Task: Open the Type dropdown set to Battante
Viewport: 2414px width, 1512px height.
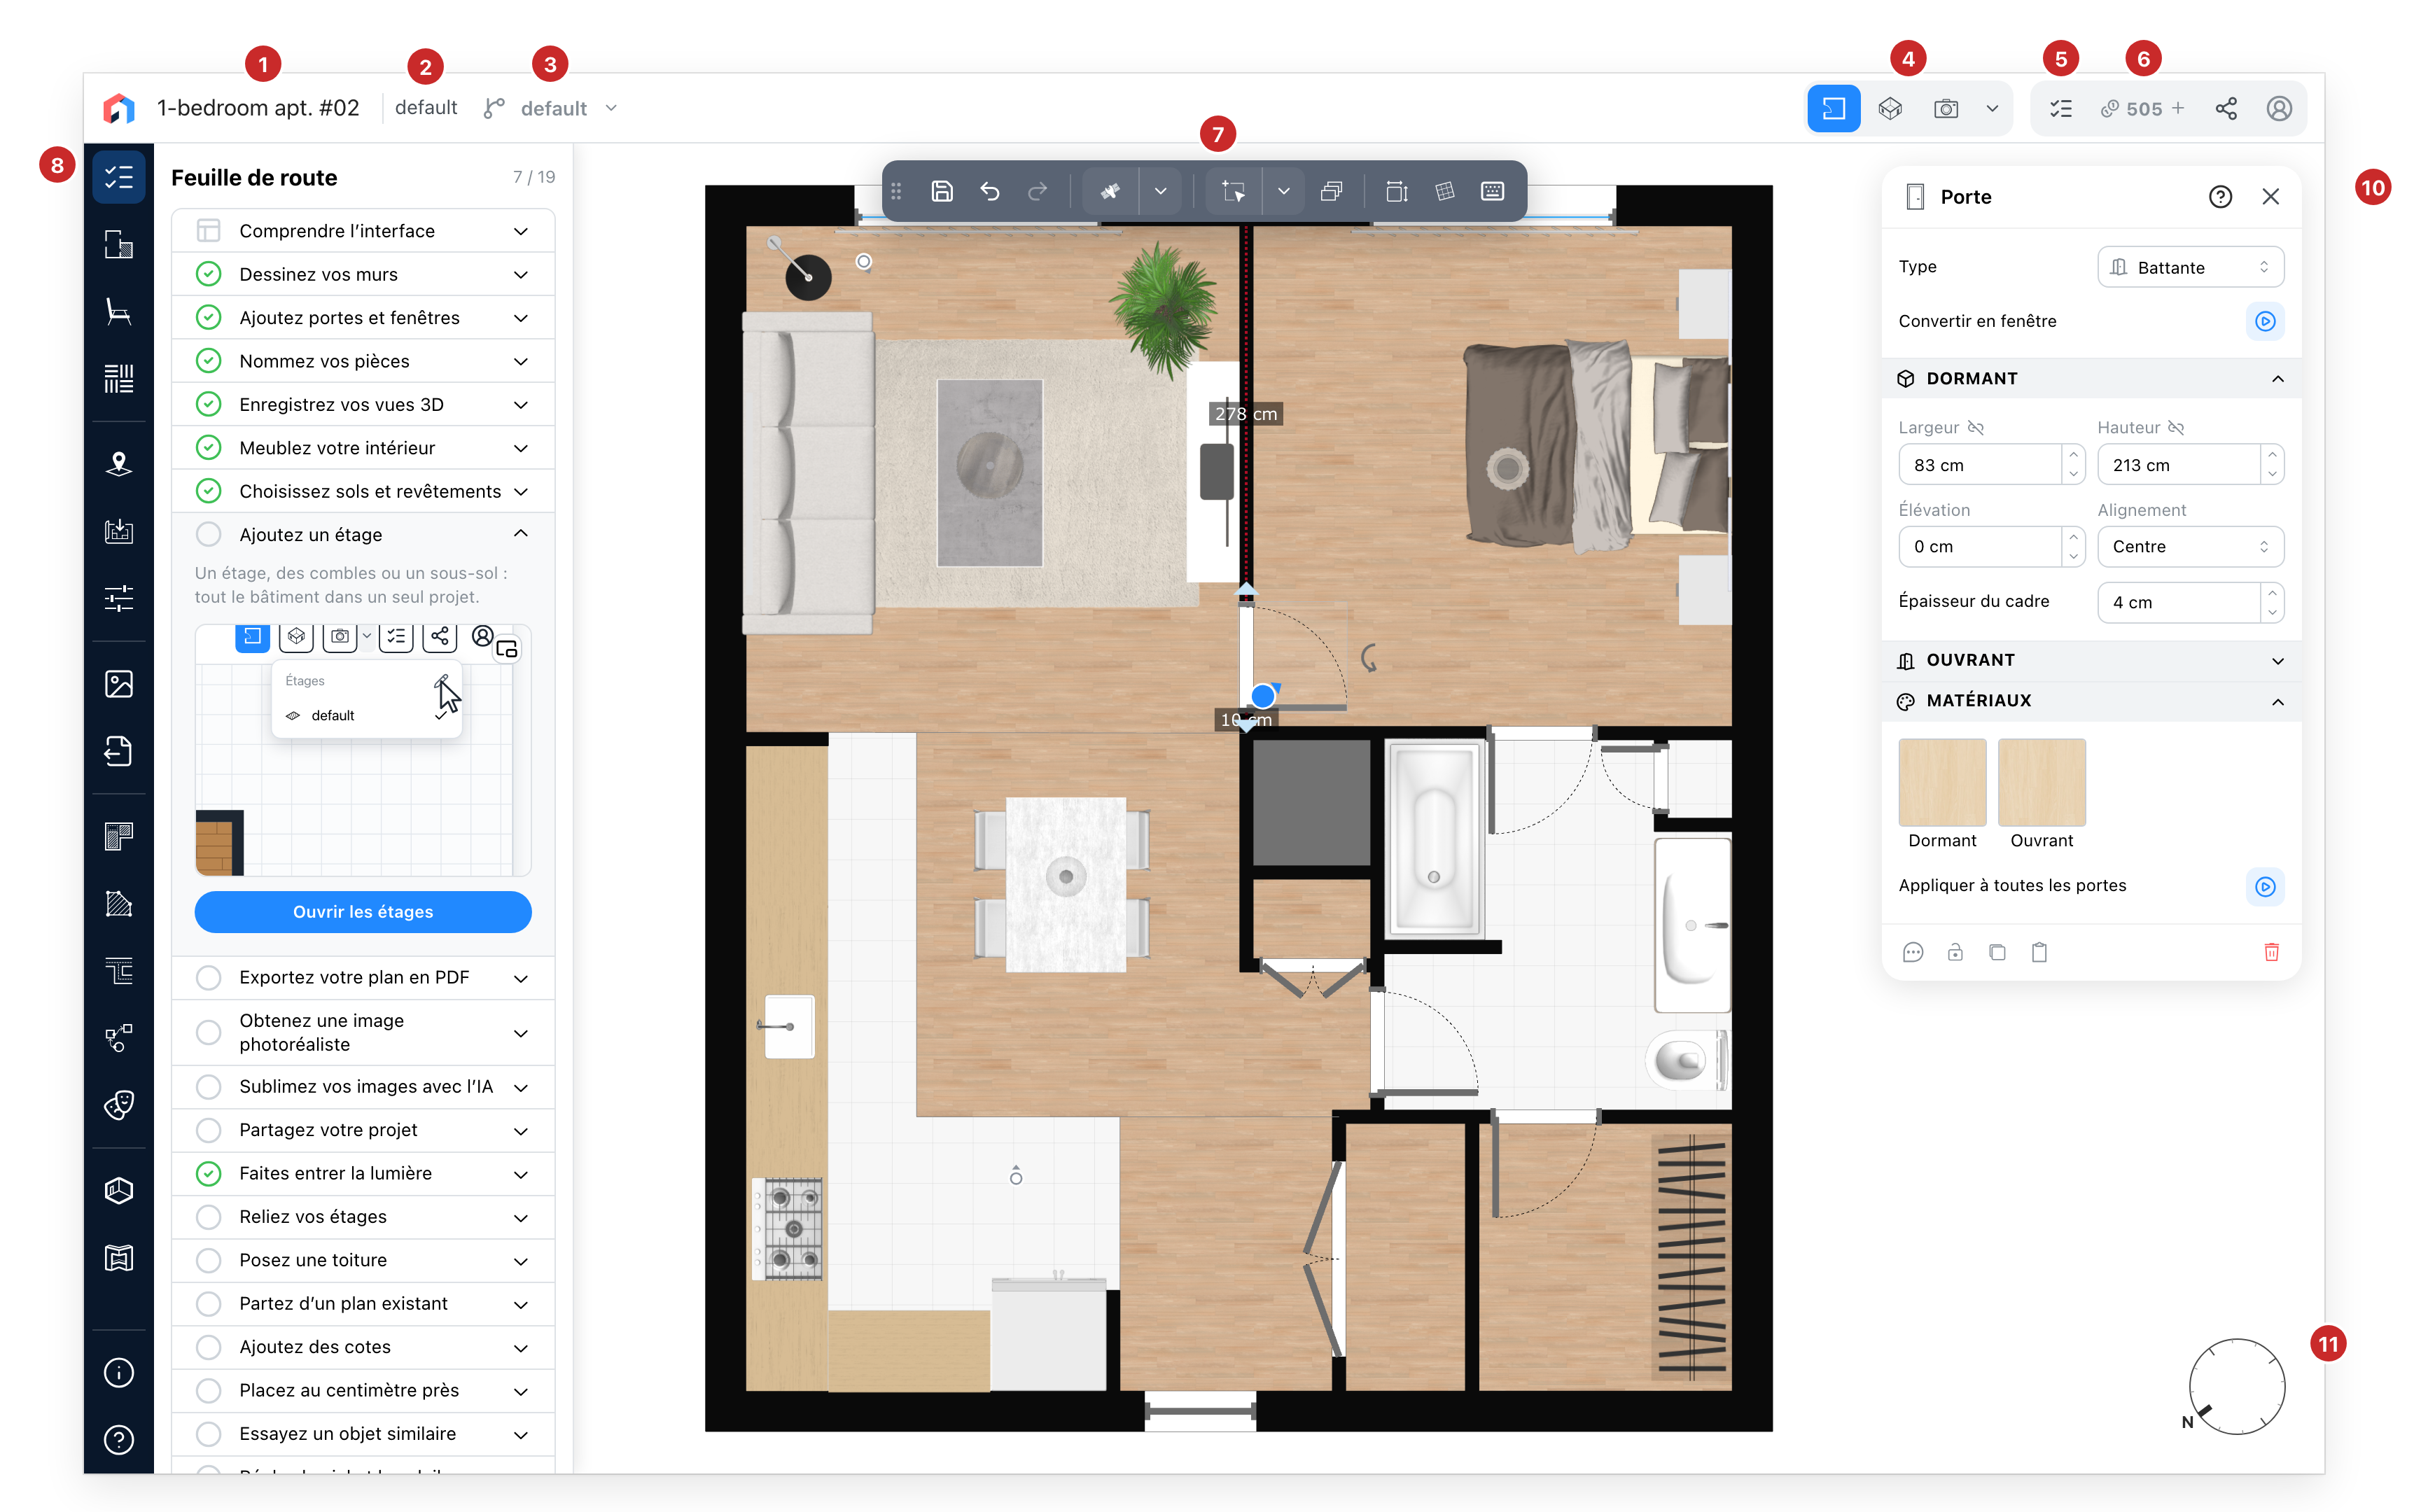Action: 2189,267
